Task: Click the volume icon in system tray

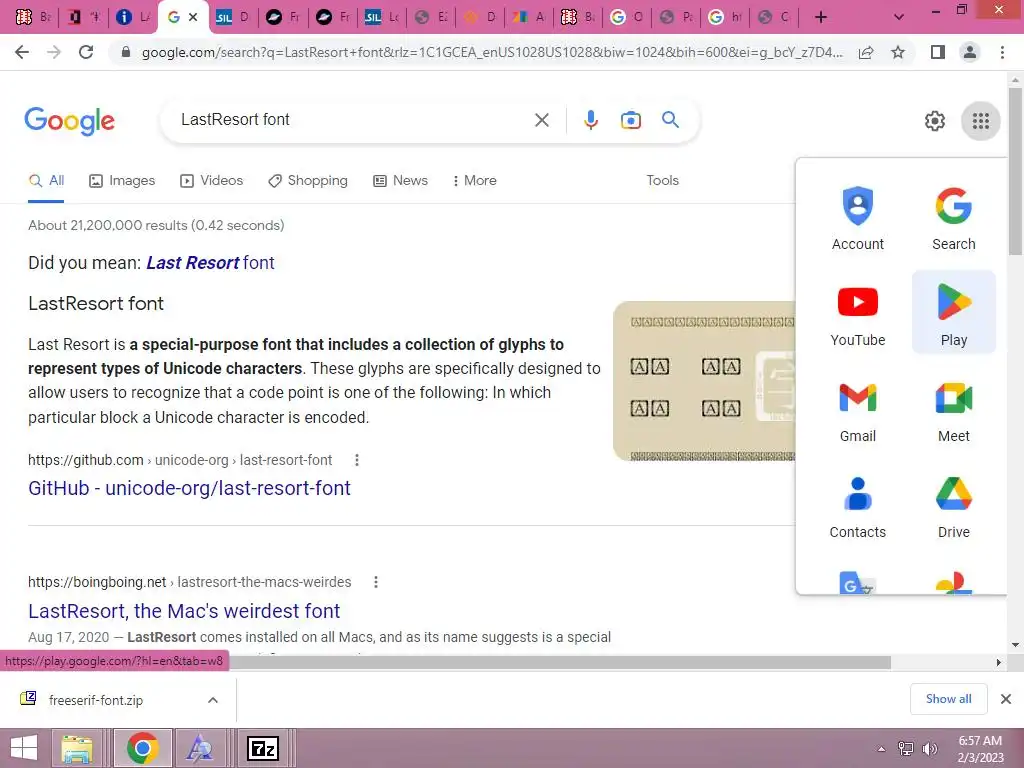Action: 929,749
